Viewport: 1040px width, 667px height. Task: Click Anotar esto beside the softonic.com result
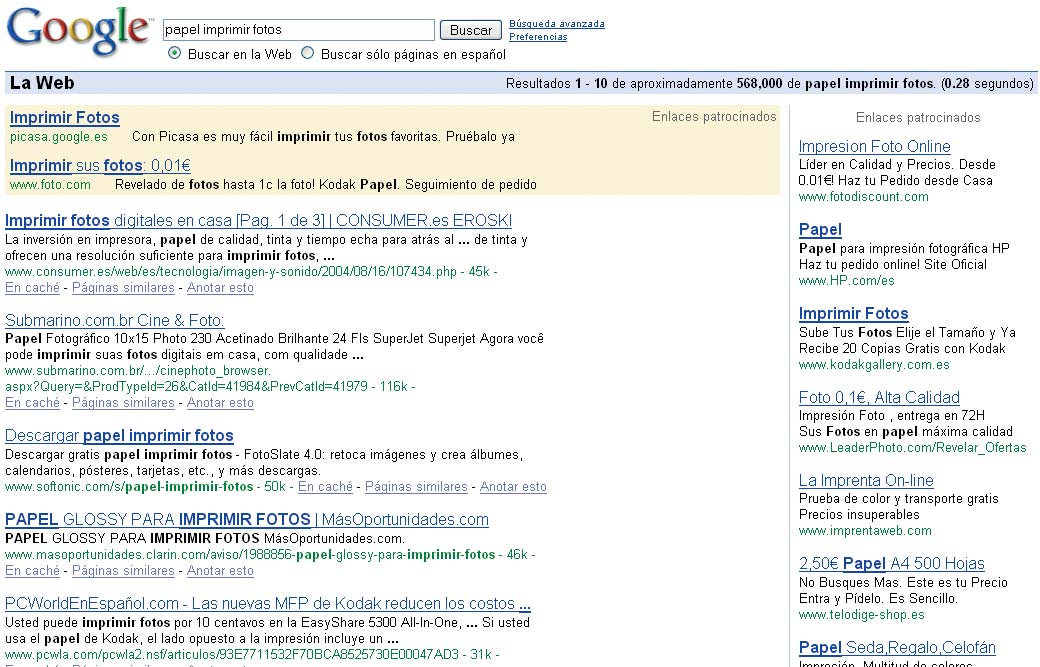(x=513, y=487)
